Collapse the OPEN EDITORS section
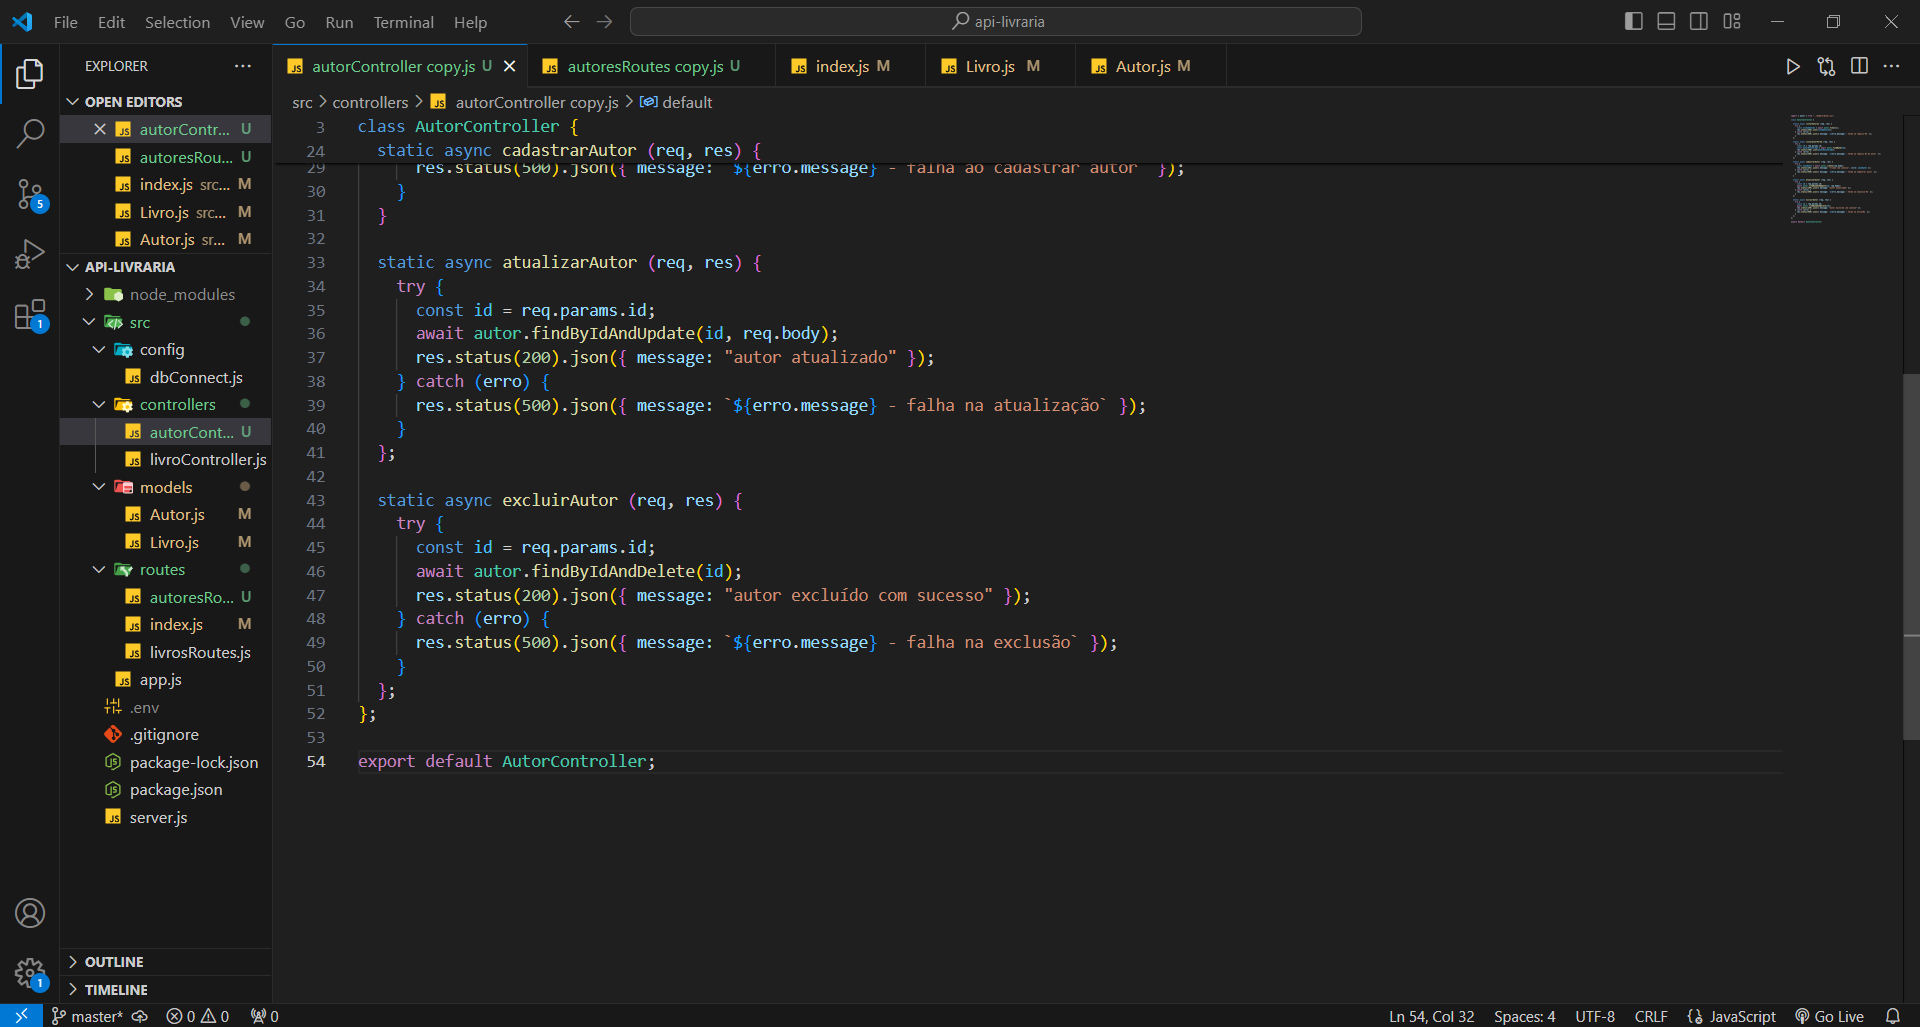This screenshot has height=1027, width=1920. click(166, 102)
